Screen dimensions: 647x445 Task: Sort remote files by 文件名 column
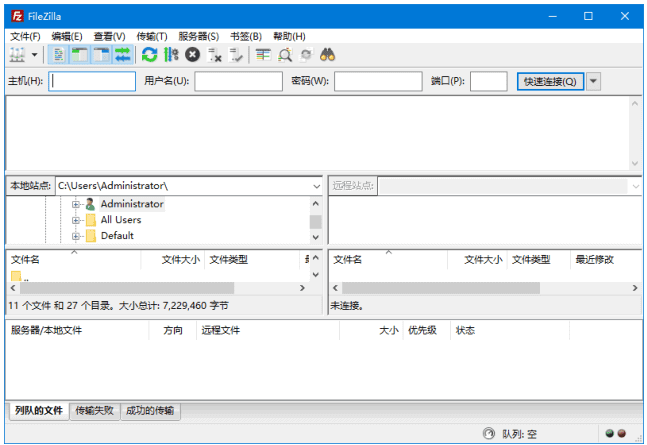pyautogui.click(x=388, y=260)
